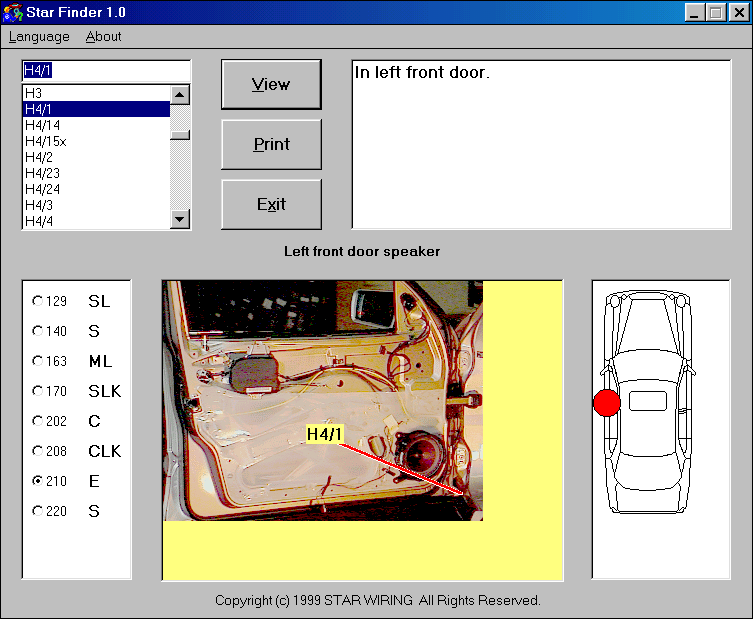Select H4/24 in the component list
The image size is (753, 619).
(x=96, y=189)
